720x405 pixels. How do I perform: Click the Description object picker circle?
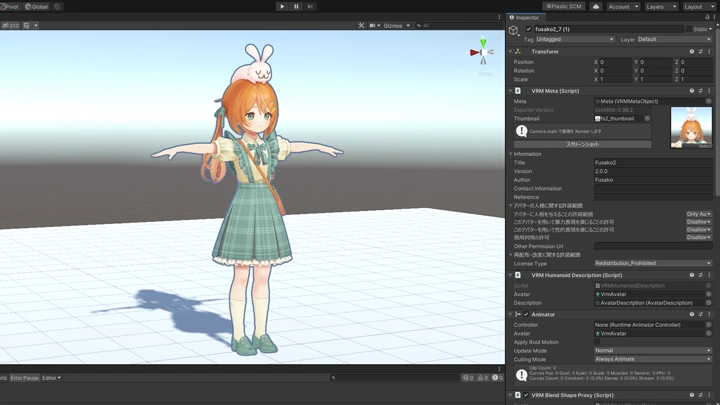point(709,303)
